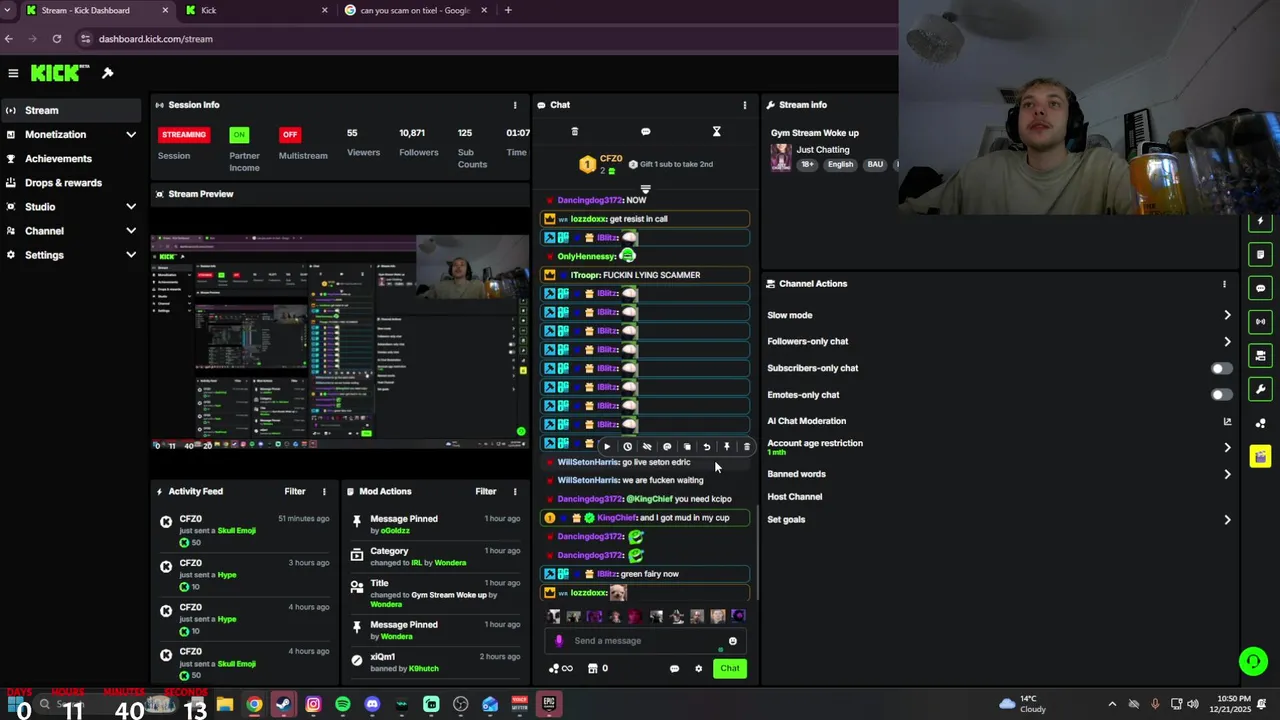Open OBS Studio from taskbar
The width and height of the screenshot is (1280, 720).
(460, 704)
